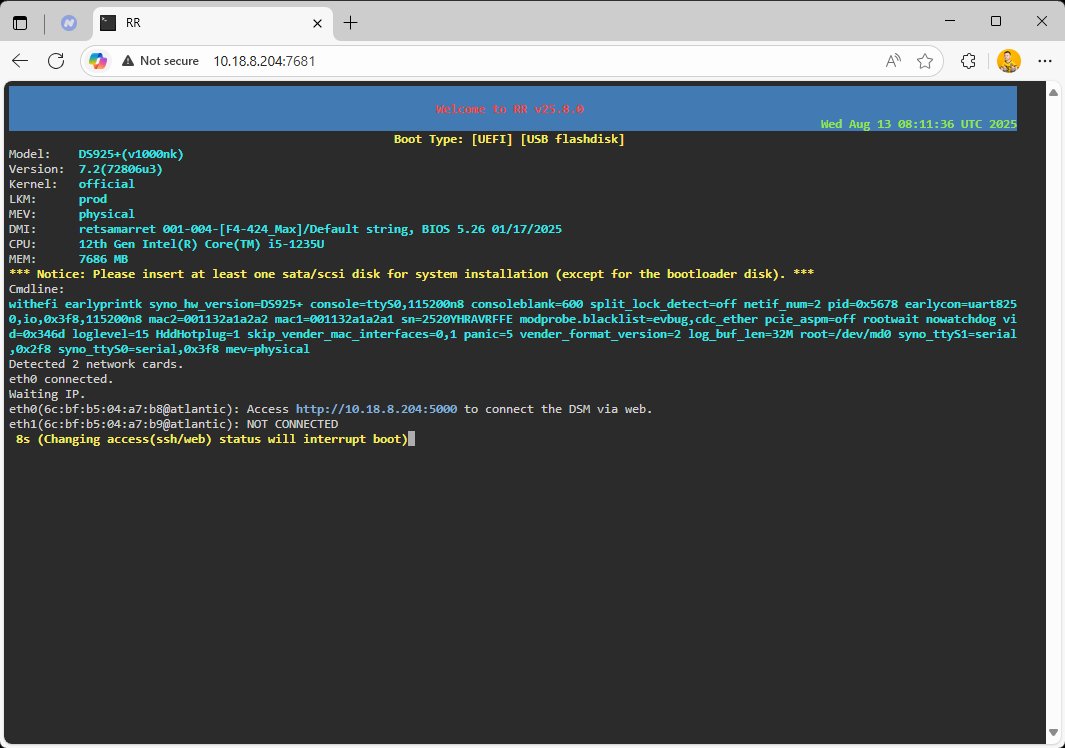The height and width of the screenshot is (748, 1065).
Task: Click the 'eth0 connected.' line
Action: point(61,379)
